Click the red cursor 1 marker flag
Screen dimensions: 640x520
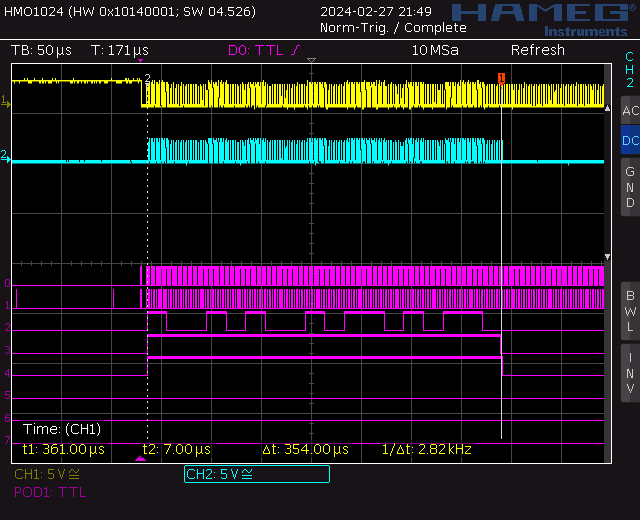pos(501,77)
